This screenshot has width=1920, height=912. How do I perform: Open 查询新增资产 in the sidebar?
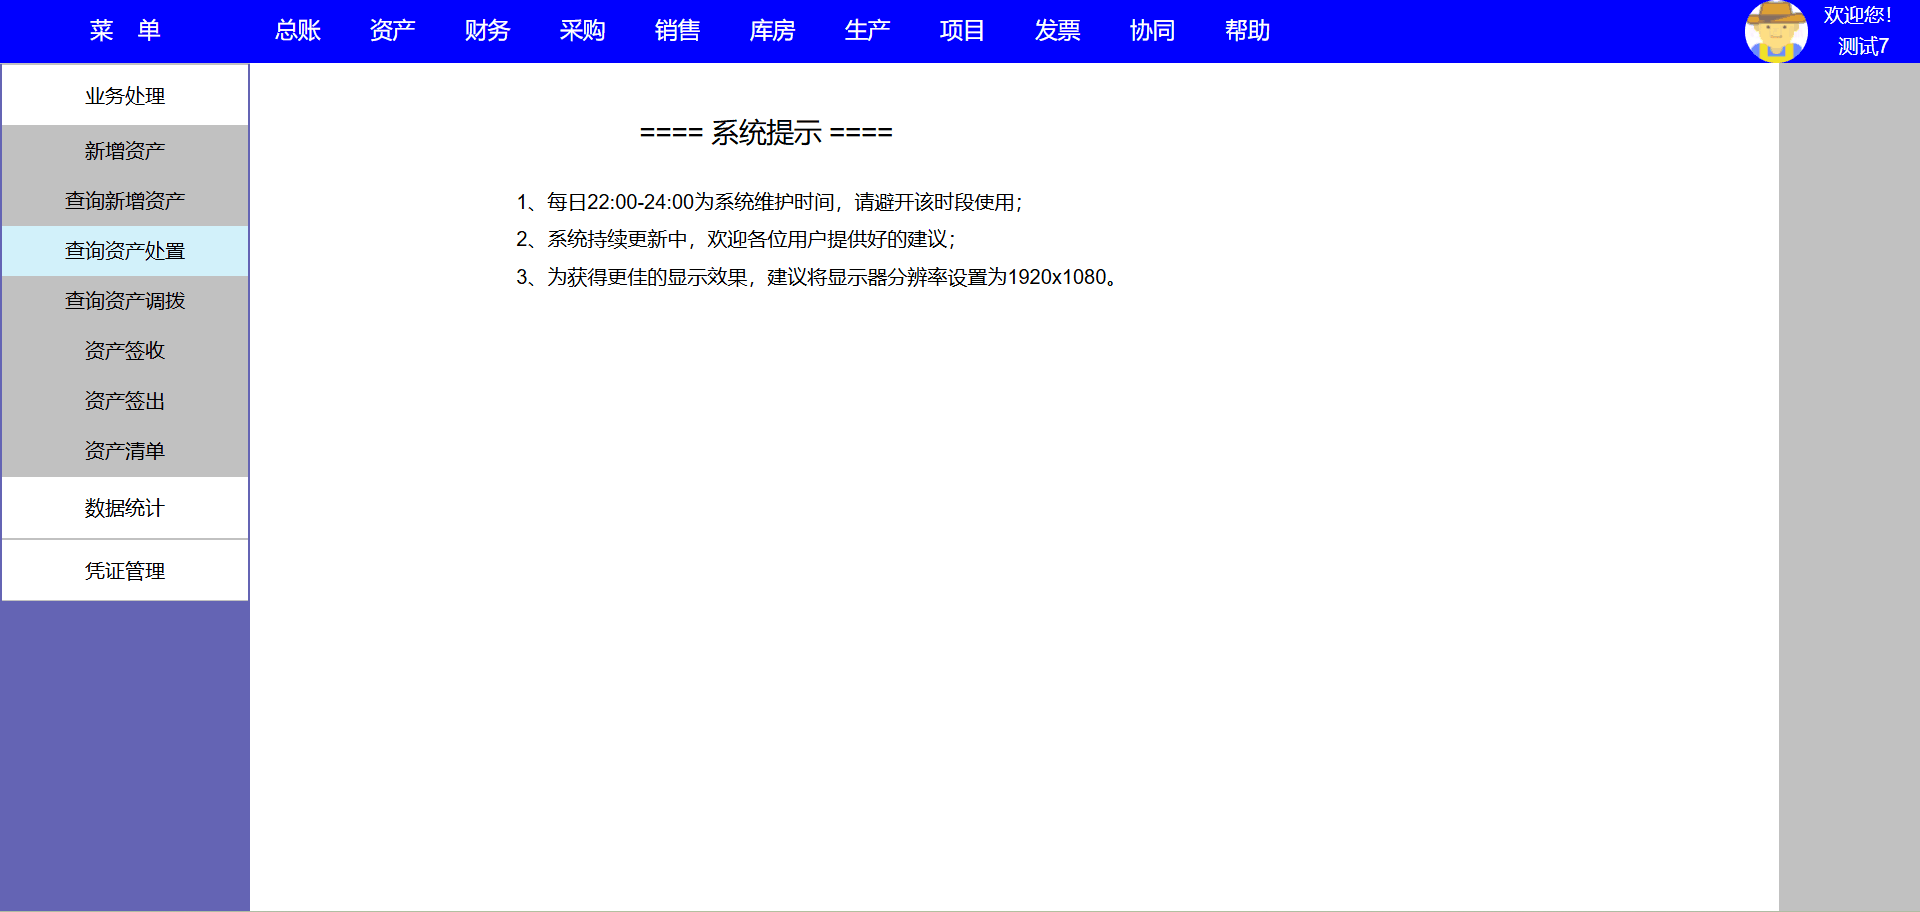(125, 201)
